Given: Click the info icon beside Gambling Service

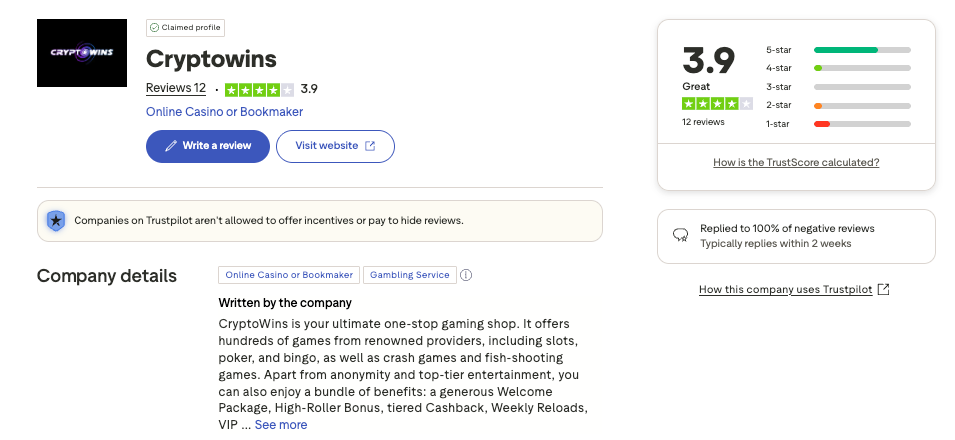Looking at the screenshot, I should click(466, 275).
